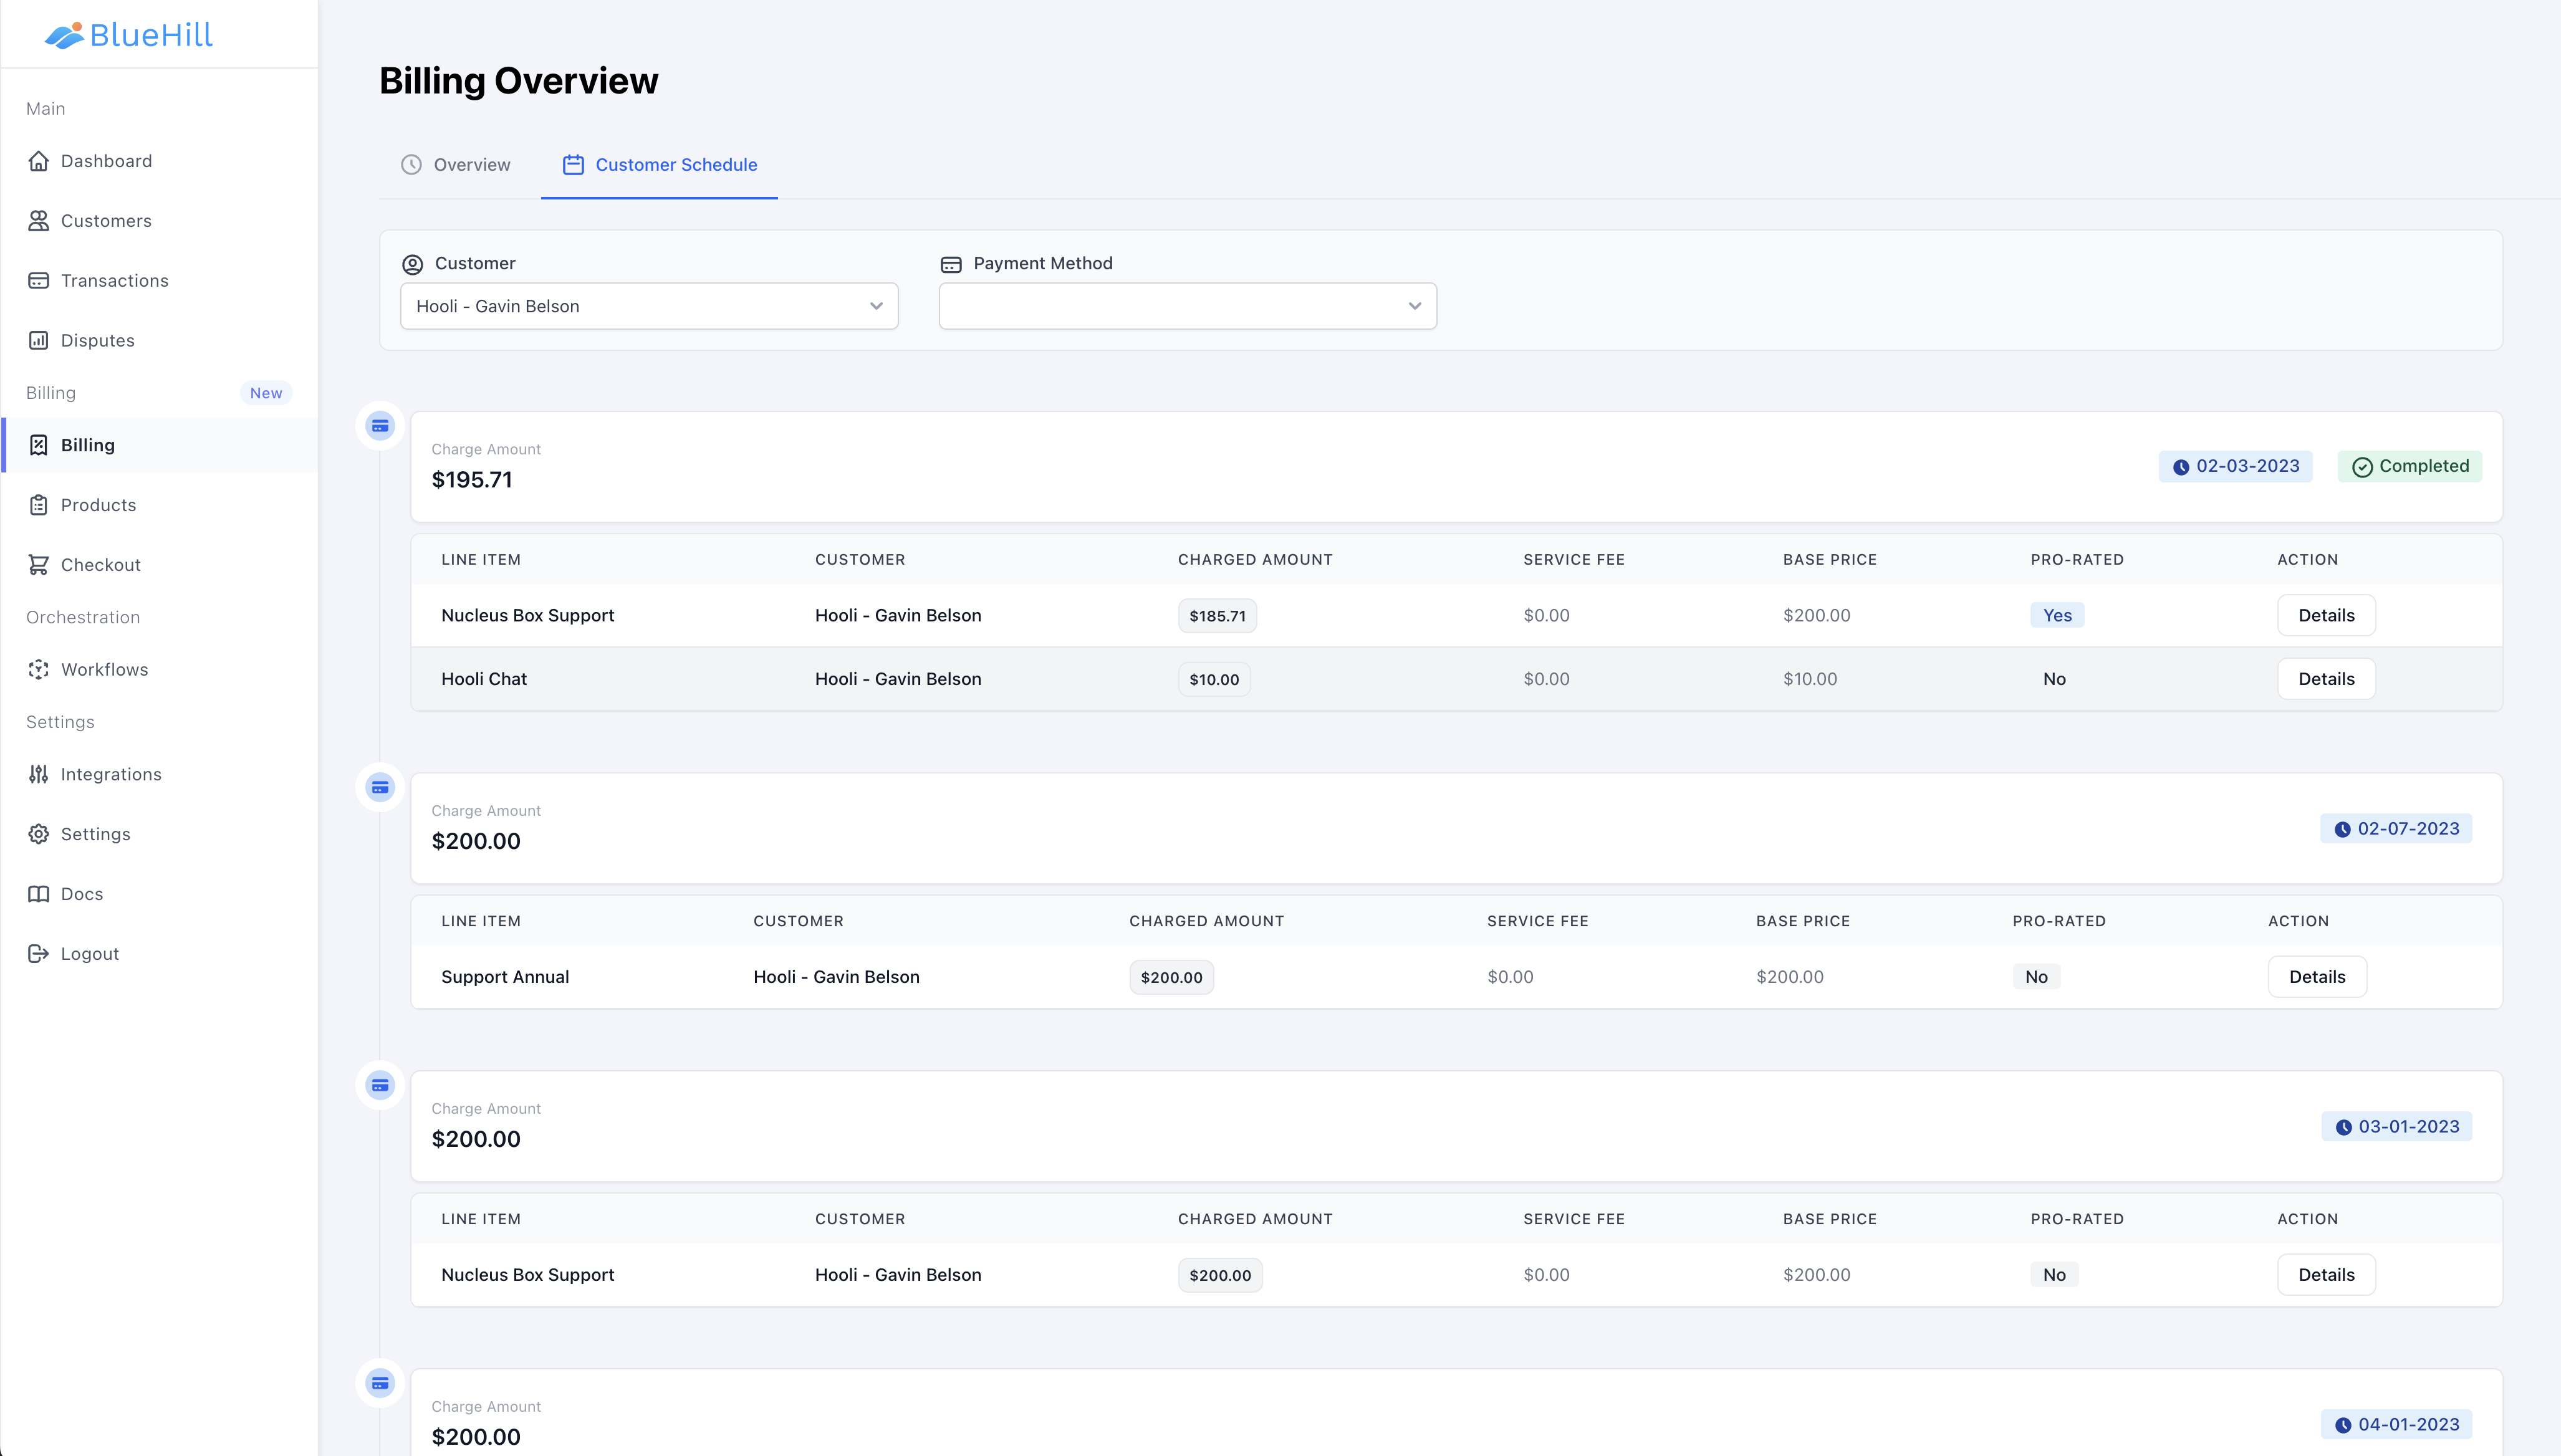This screenshot has height=1456, width=2561.
Task: Click the $185.71 charged amount chip
Action: point(1217,616)
